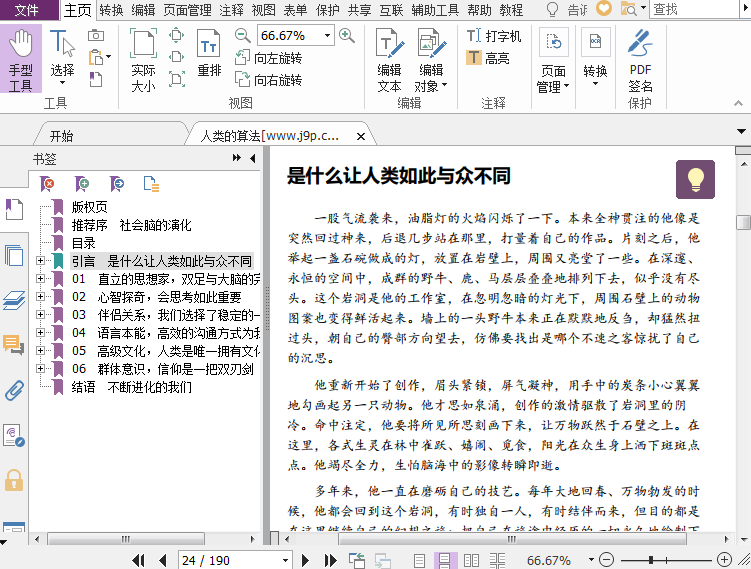This screenshot has width=751, height=569.
Task: Click the Delete bookmark icon in bookmarks panel
Action: (48, 183)
